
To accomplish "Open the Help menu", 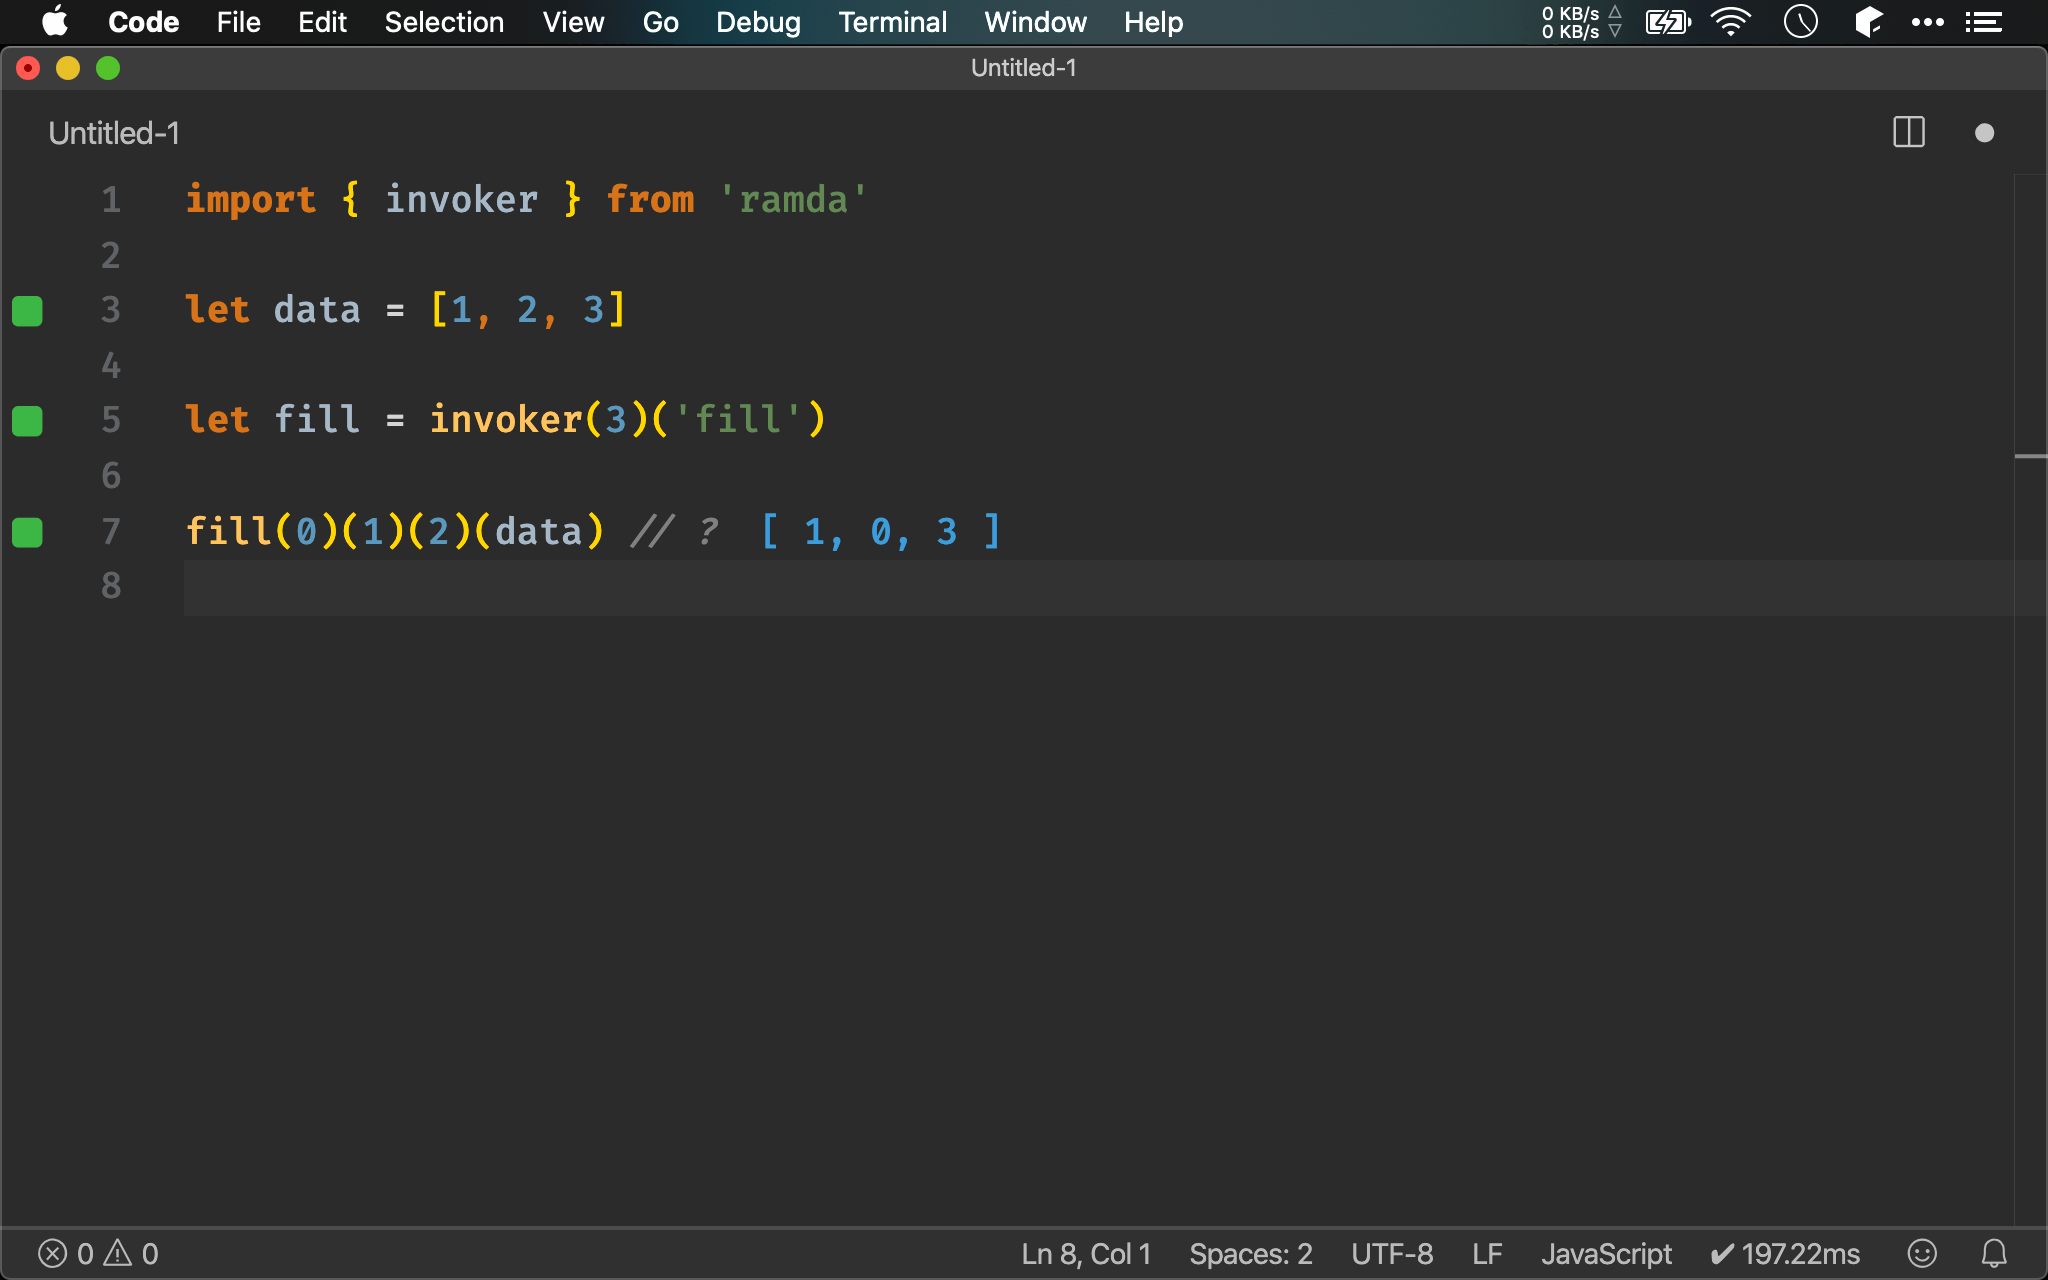I will click(x=1153, y=22).
